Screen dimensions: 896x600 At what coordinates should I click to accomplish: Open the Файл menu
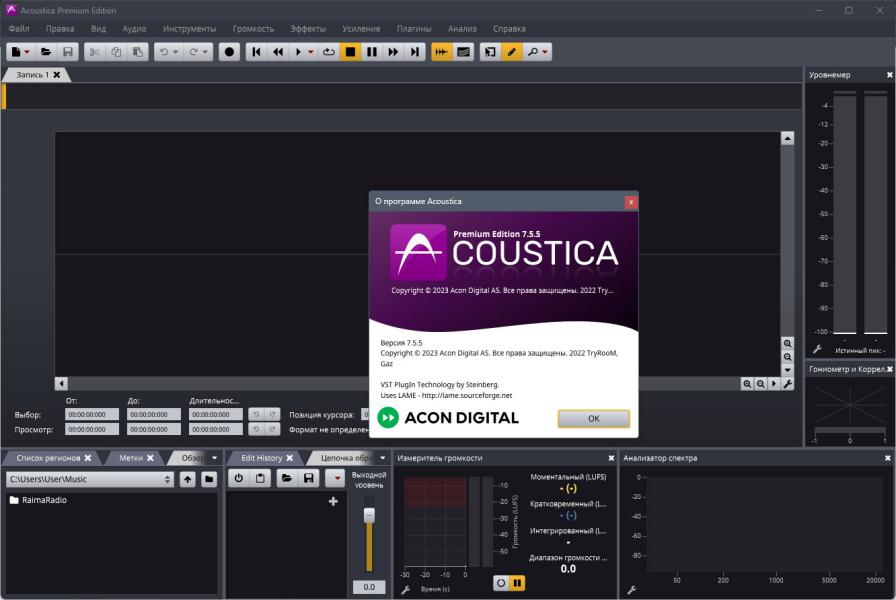click(x=19, y=29)
